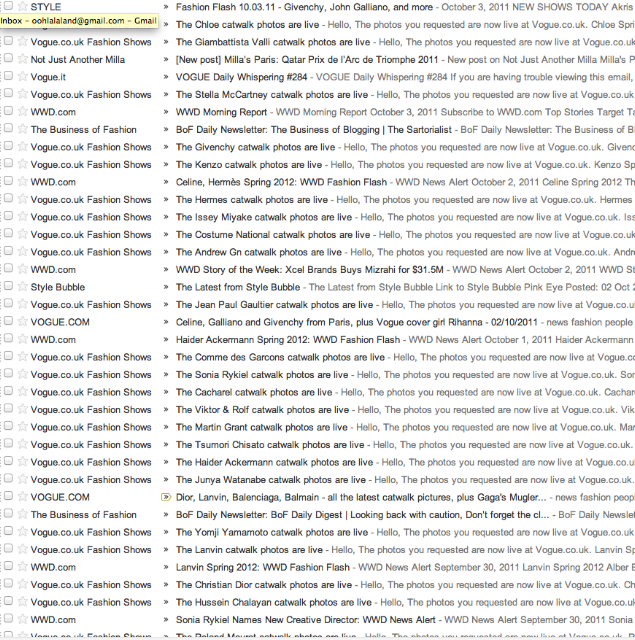The image size is (635, 640).
Task: Open 'WWD Story of the Week' Xcel Brands subject
Action: pos(310,270)
